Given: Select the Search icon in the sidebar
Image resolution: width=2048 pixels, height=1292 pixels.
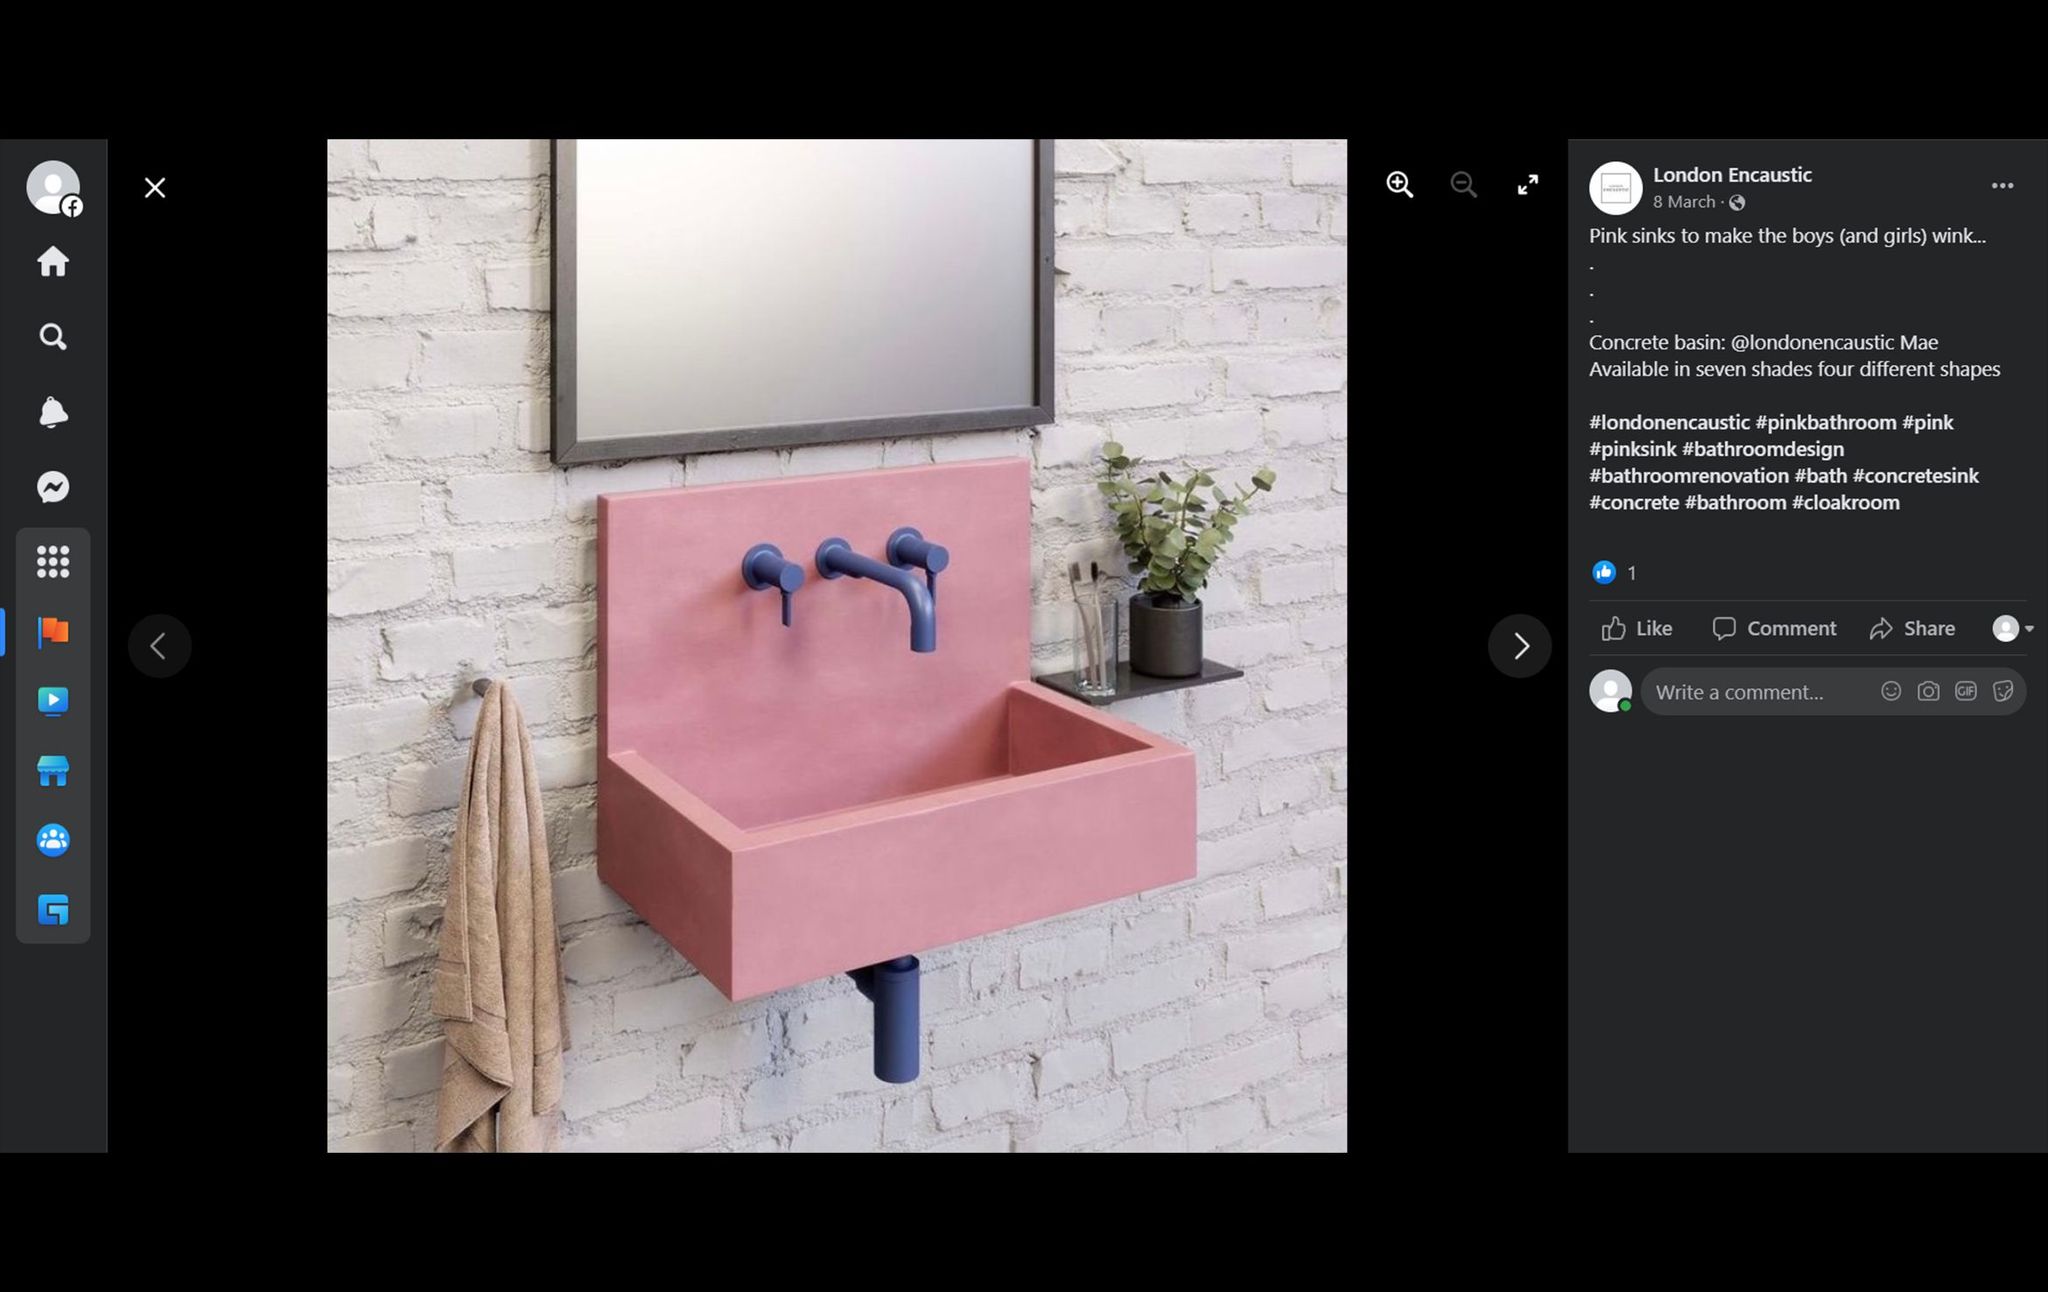Looking at the screenshot, I should [x=53, y=337].
